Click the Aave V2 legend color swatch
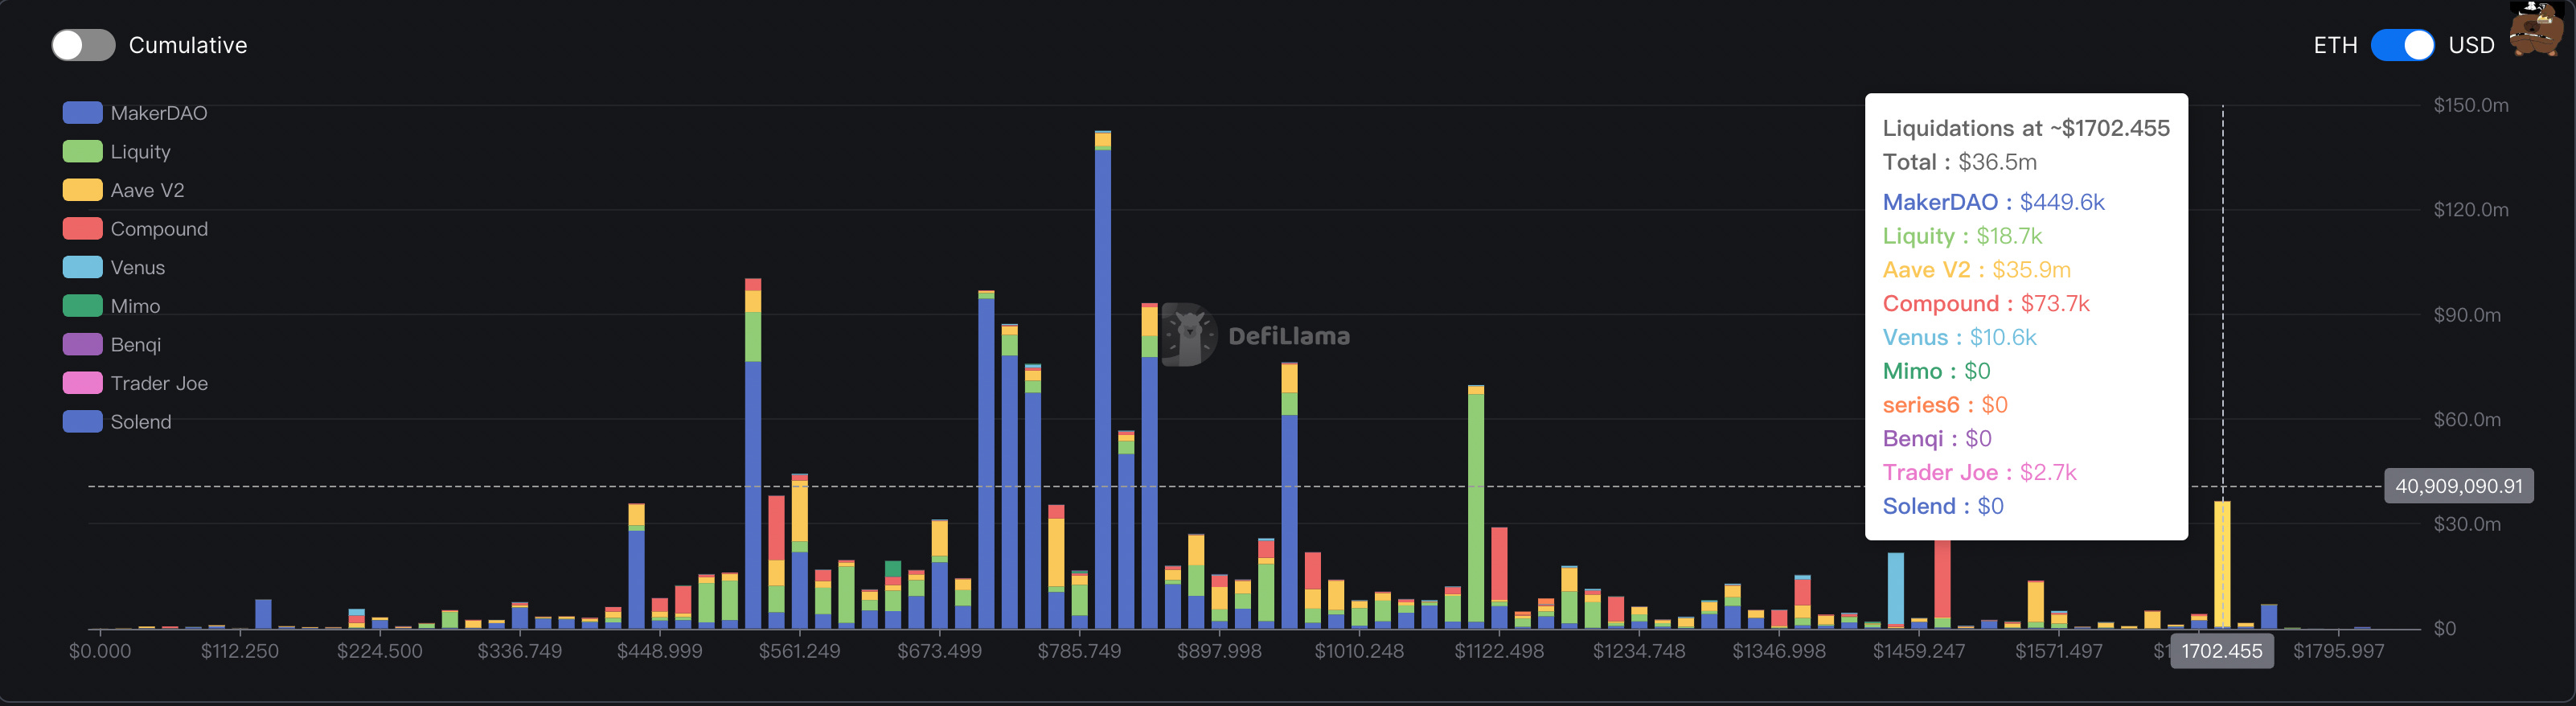Viewport: 2576px width, 706px height. click(x=82, y=190)
